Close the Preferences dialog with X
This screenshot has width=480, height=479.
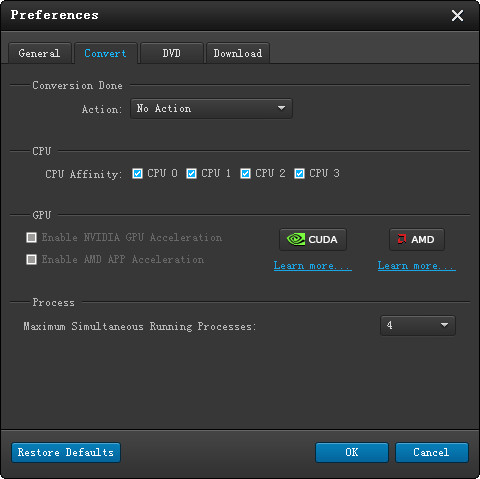click(457, 15)
